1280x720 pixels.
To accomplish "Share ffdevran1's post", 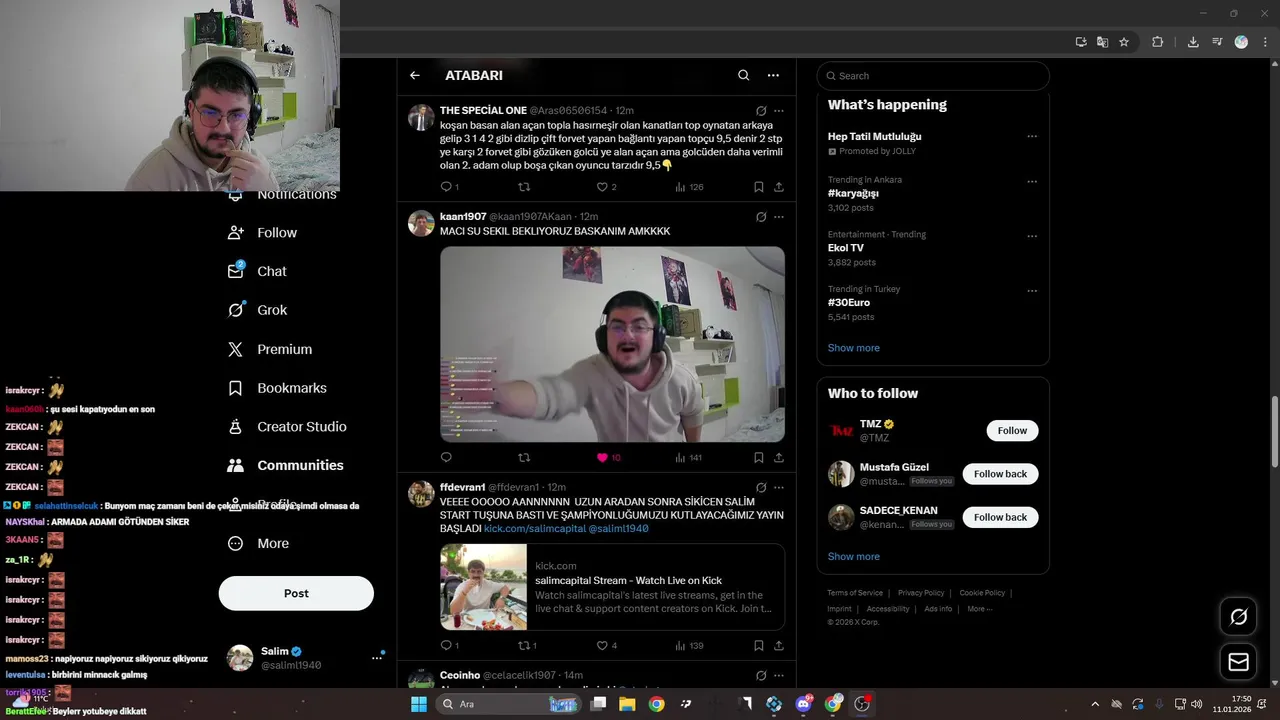I will (x=779, y=645).
